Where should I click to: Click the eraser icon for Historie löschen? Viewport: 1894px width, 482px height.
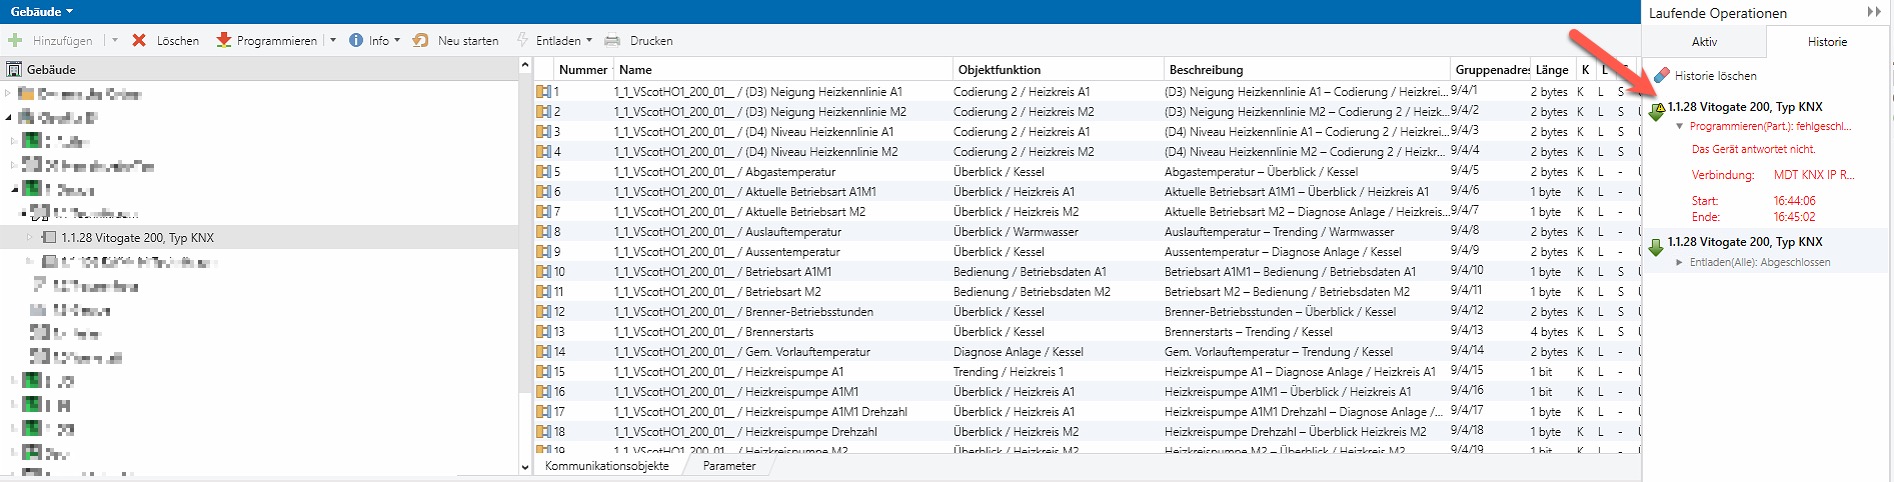click(1662, 75)
